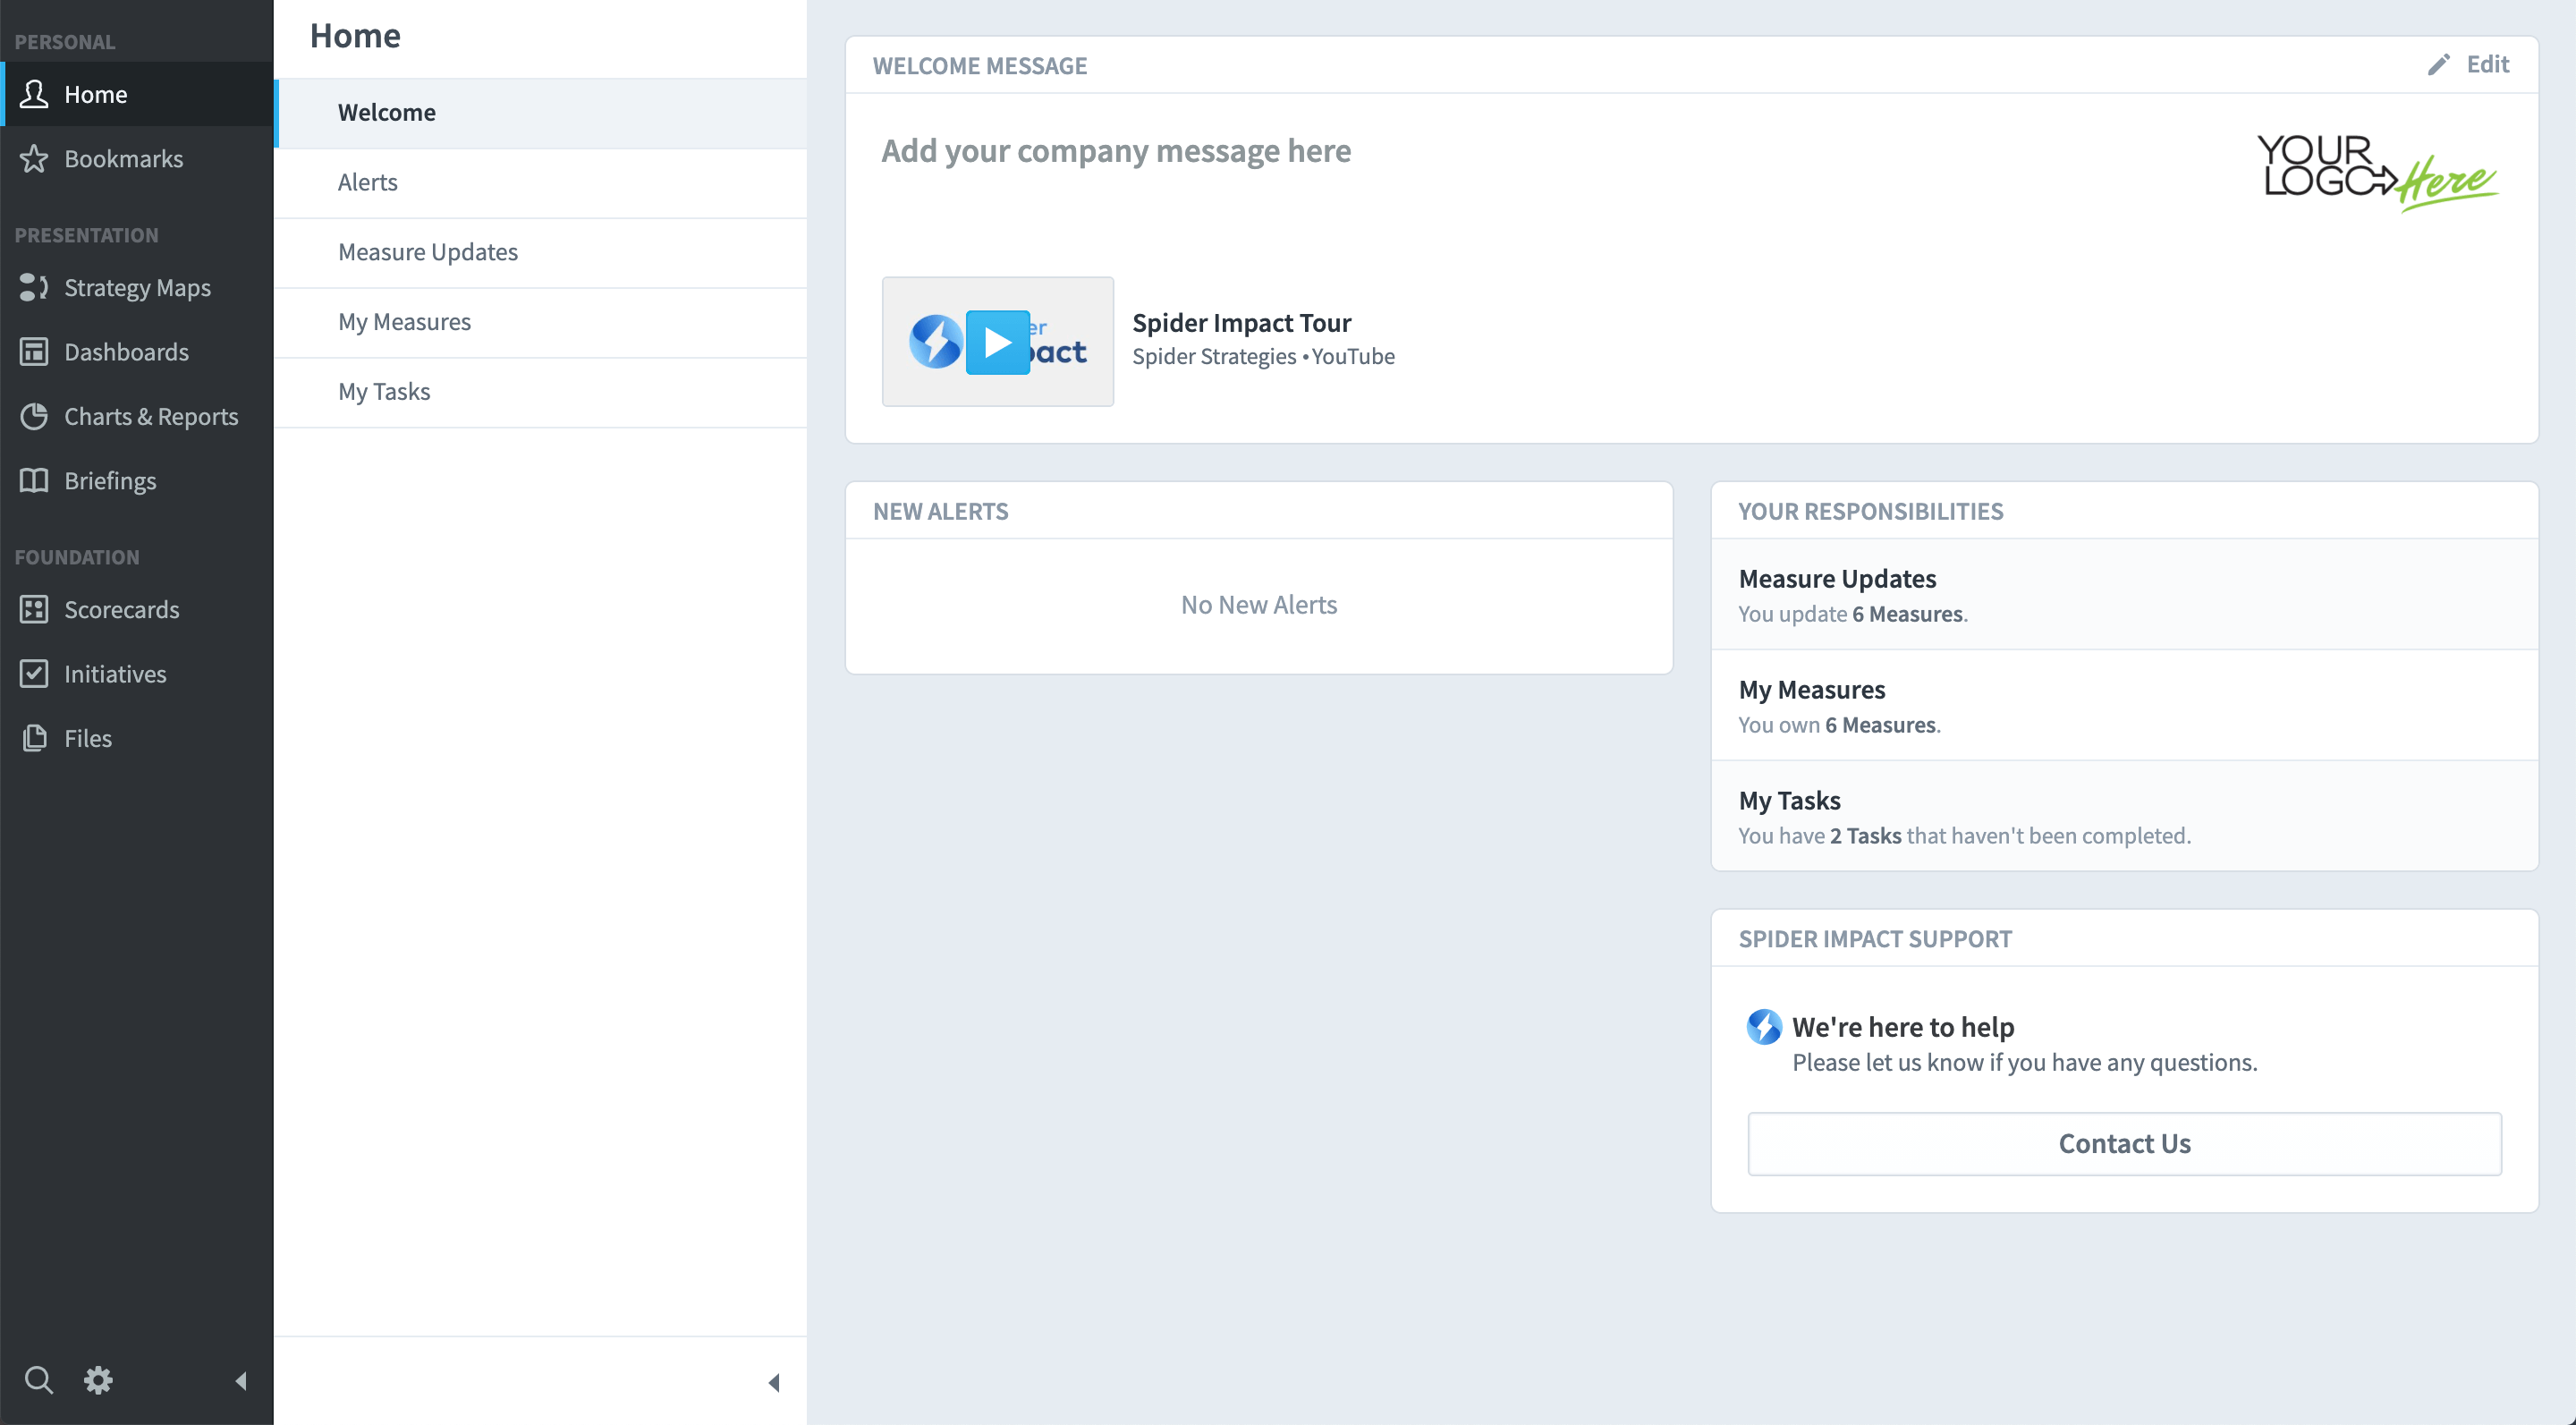Click 'Spider Strategies • YouTube' caption

pos(1263,357)
